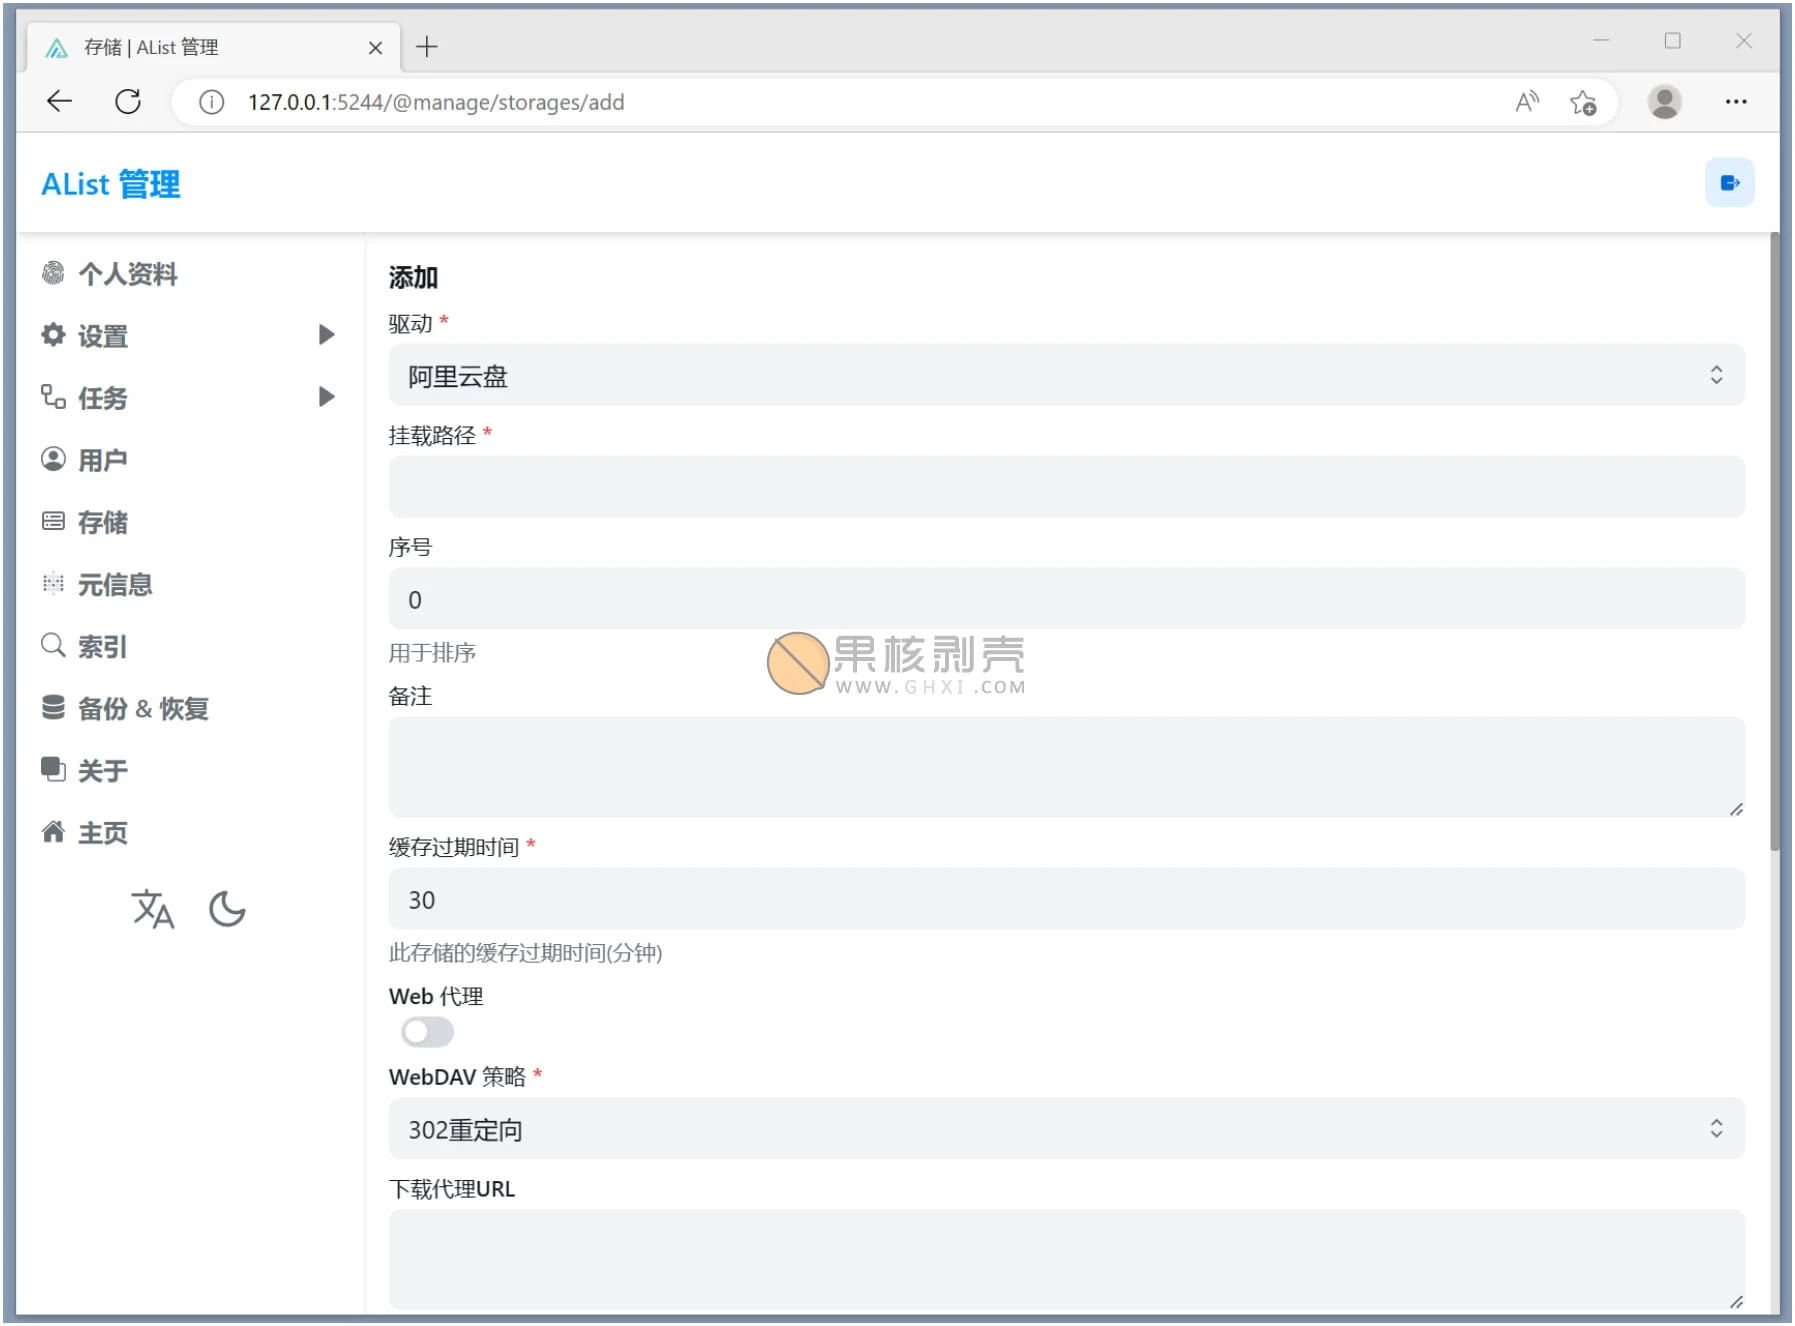Open the 索引 magnifier icon

click(x=53, y=645)
